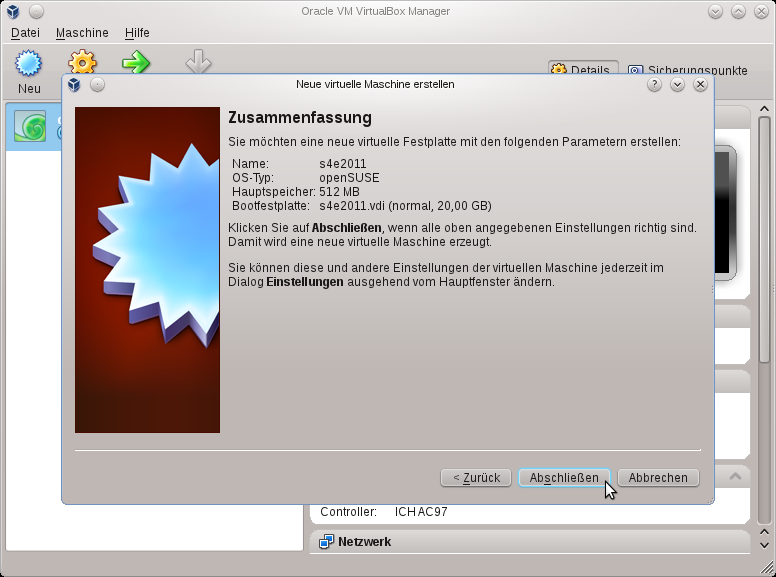Image resolution: width=776 pixels, height=577 pixels.
Task: Click the grey down-arrow Discard toolbar icon
Action: [x=198, y=61]
